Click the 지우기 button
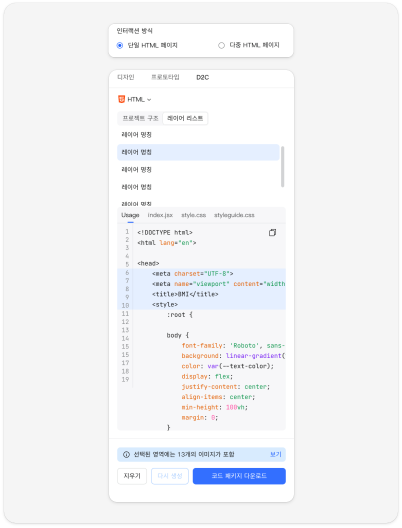This screenshot has width=402, height=528. tap(132, 476)
